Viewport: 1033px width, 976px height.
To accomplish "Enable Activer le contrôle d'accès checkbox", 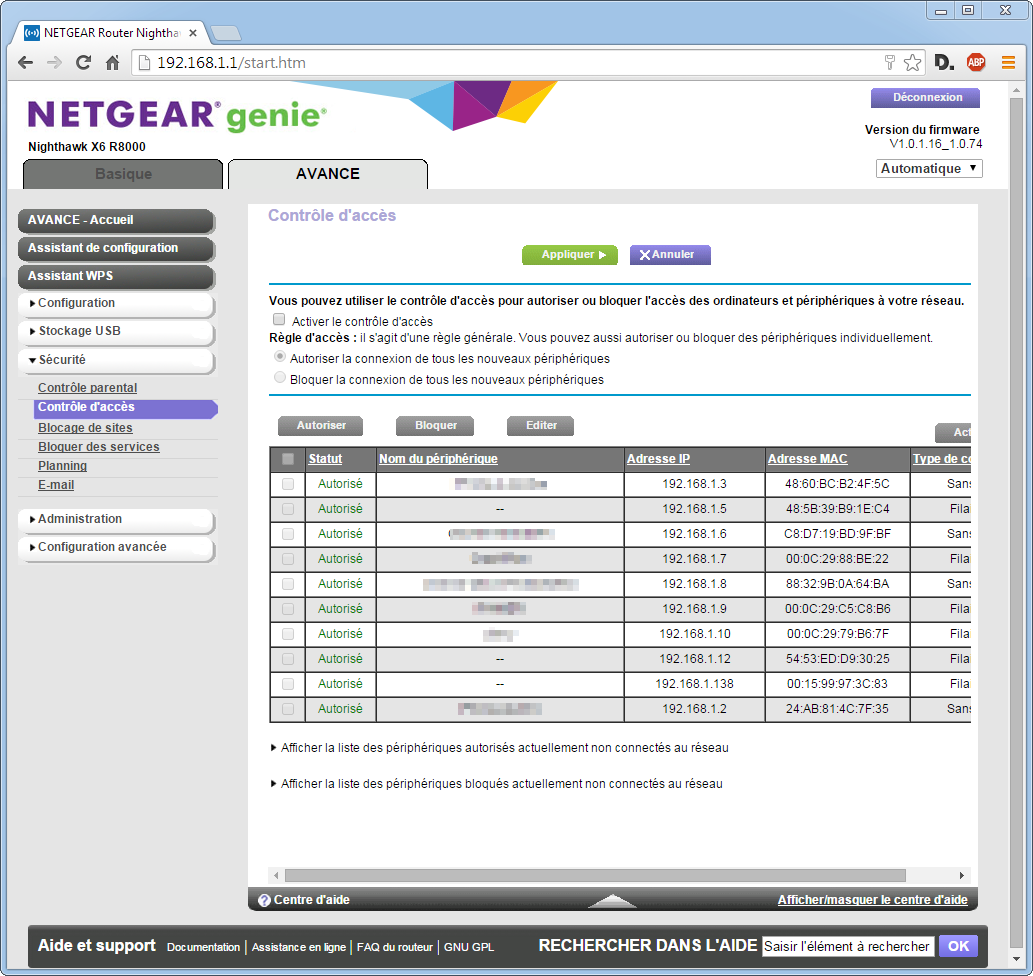I will (x=280, y=321).
